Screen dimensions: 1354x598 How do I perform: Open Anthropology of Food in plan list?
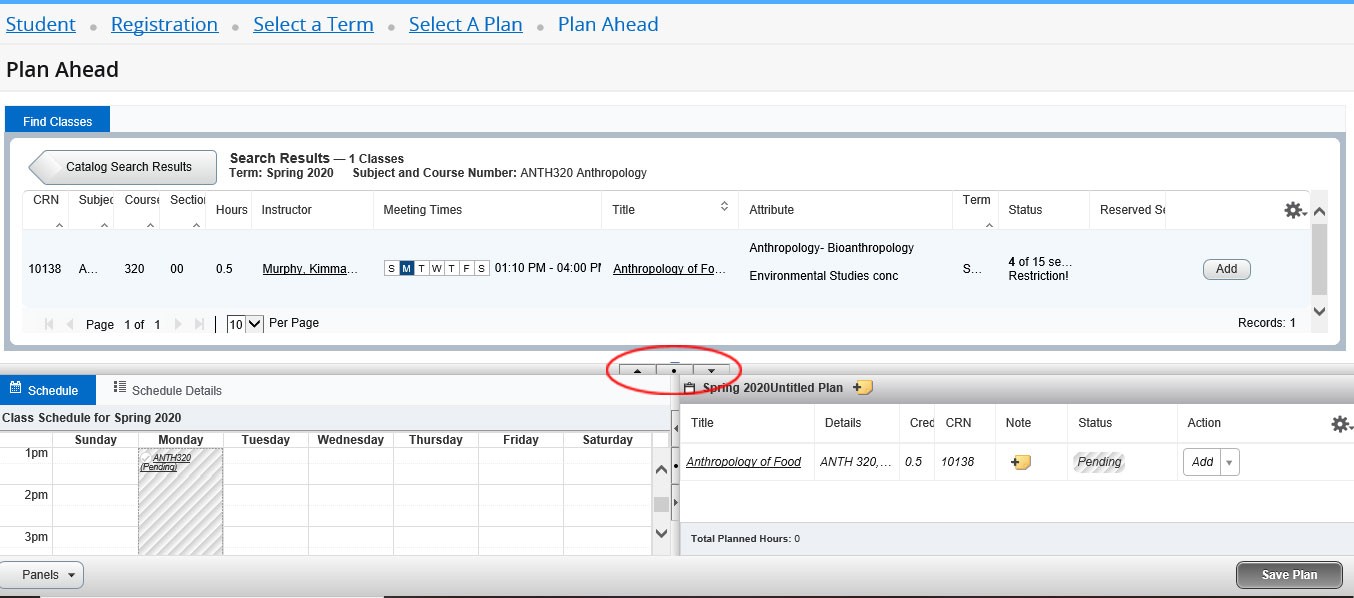(x=743, y=462)
